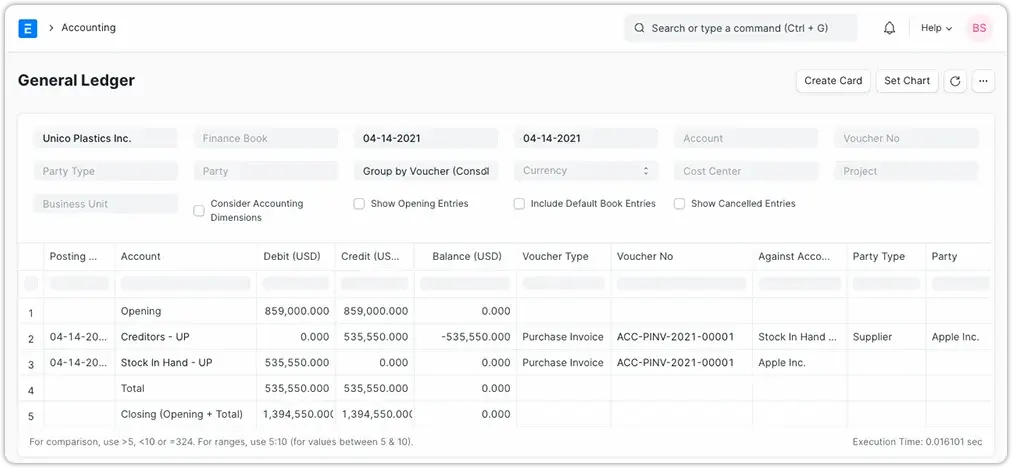1012x468 pixels.
Task: Open the Help dropdown menu
Action: click(x=936, y=28)
